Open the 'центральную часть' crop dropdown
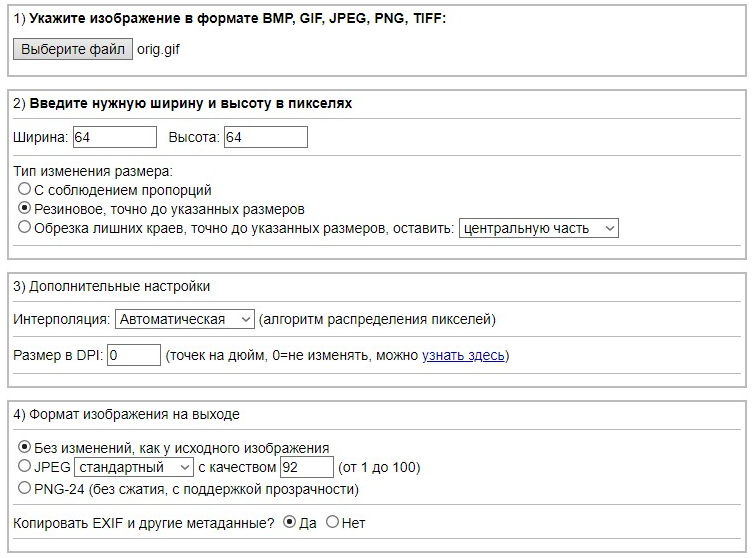Screen dimensions: 754x558 [x=538, y=228]
